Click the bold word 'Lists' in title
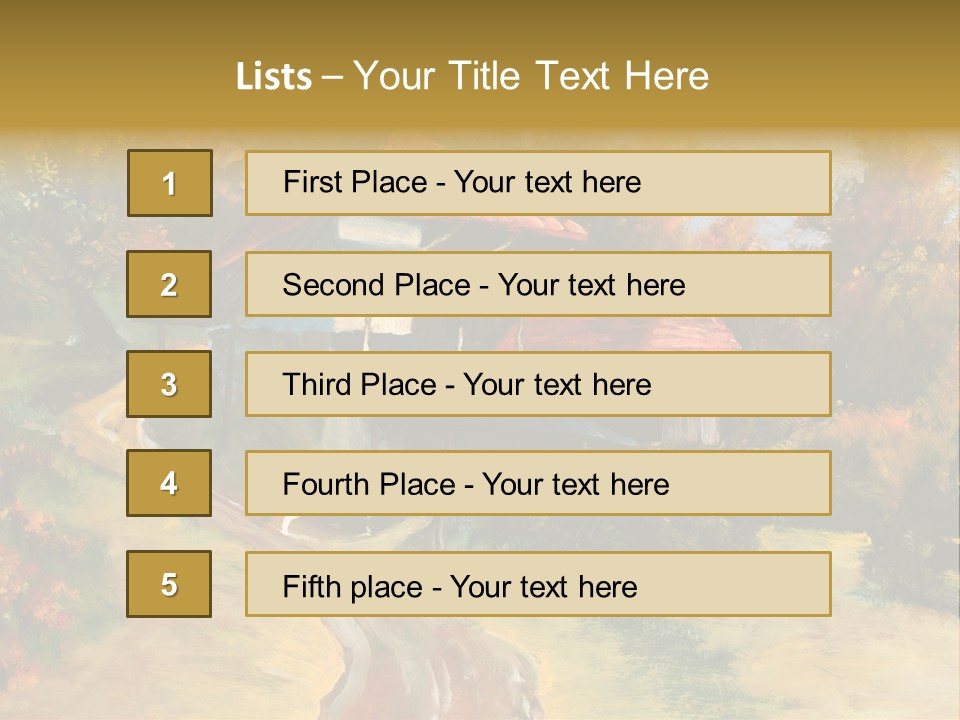Viewport: 960px width, 720px height. (273, 76)
